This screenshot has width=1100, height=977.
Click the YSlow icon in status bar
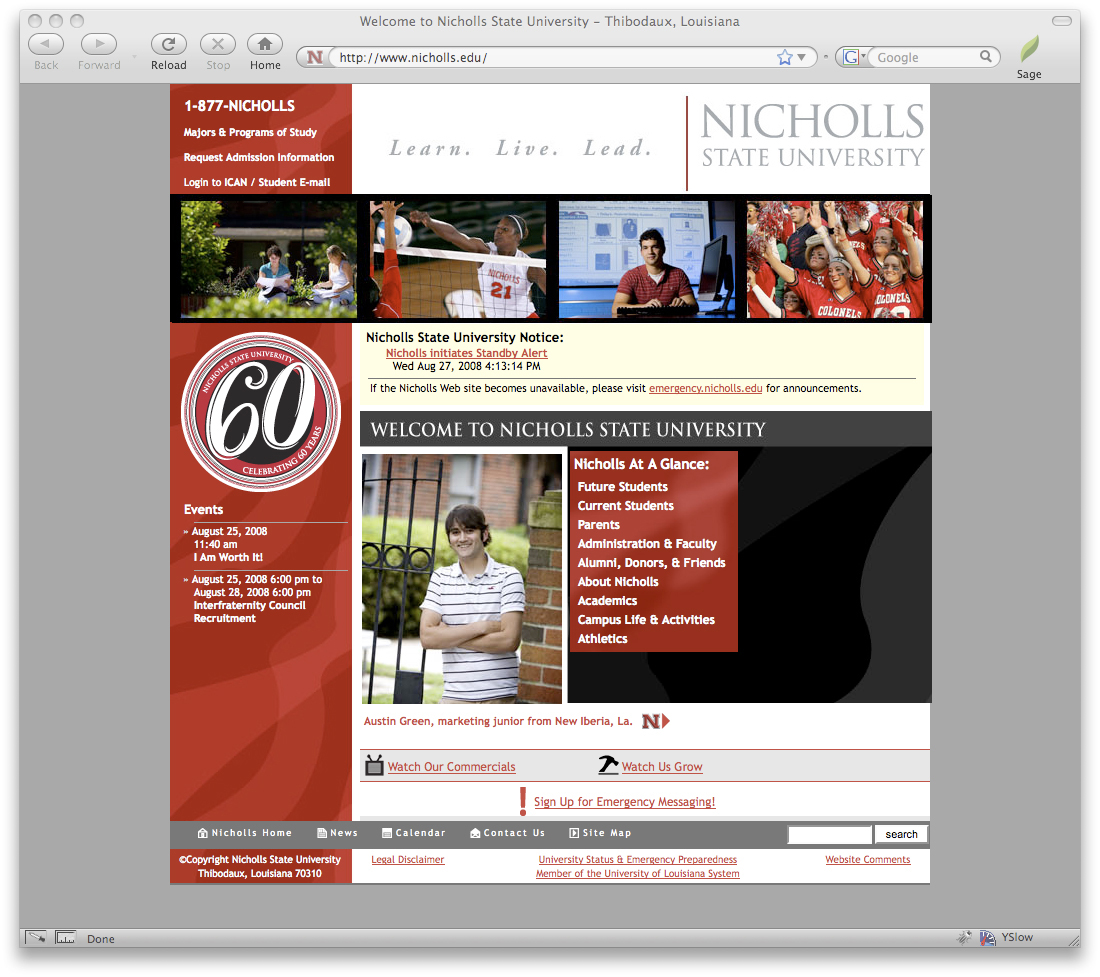[988, 938]
